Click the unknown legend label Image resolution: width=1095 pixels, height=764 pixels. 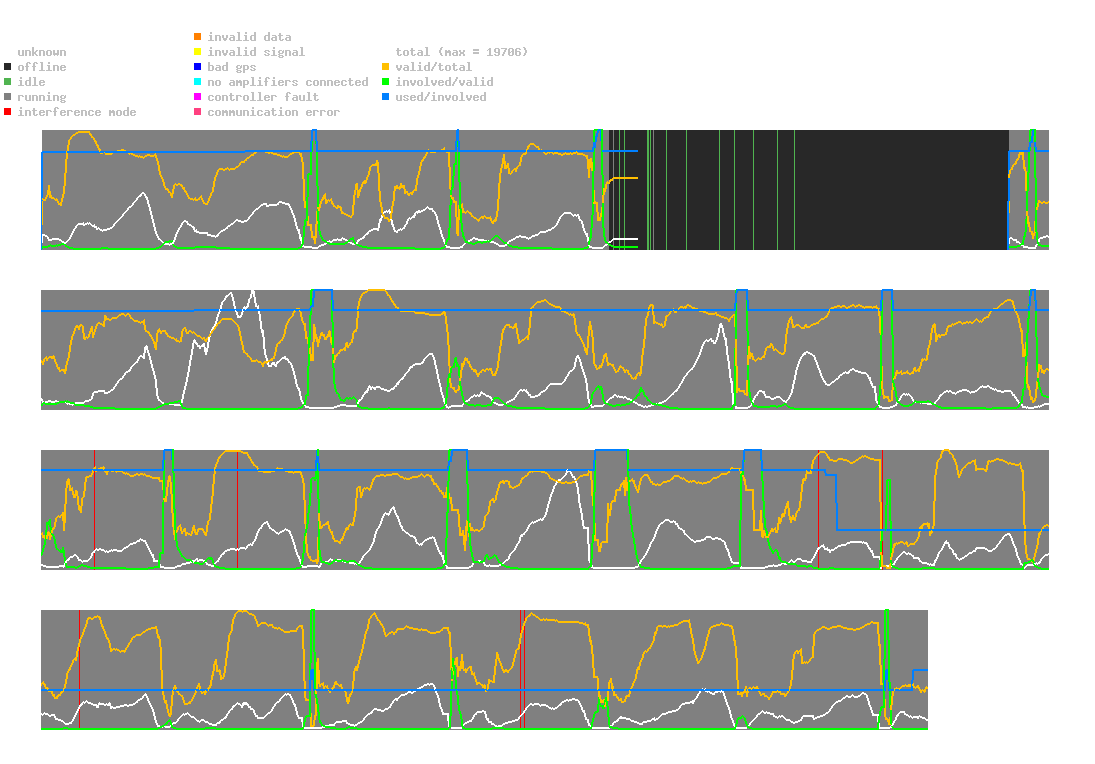pyautogui.click(x=42, y=52)
